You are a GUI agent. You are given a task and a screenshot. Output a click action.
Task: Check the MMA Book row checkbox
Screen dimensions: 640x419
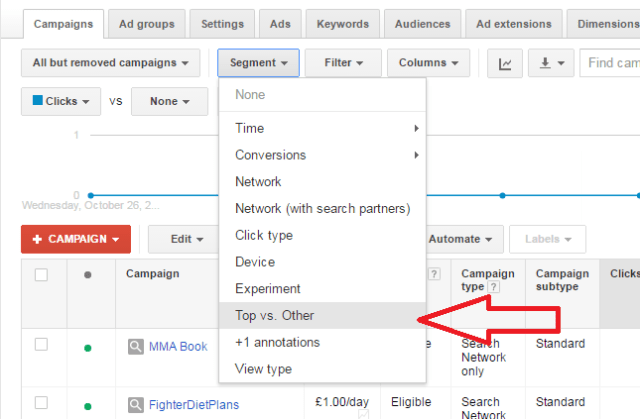click(x=42, y=345)
